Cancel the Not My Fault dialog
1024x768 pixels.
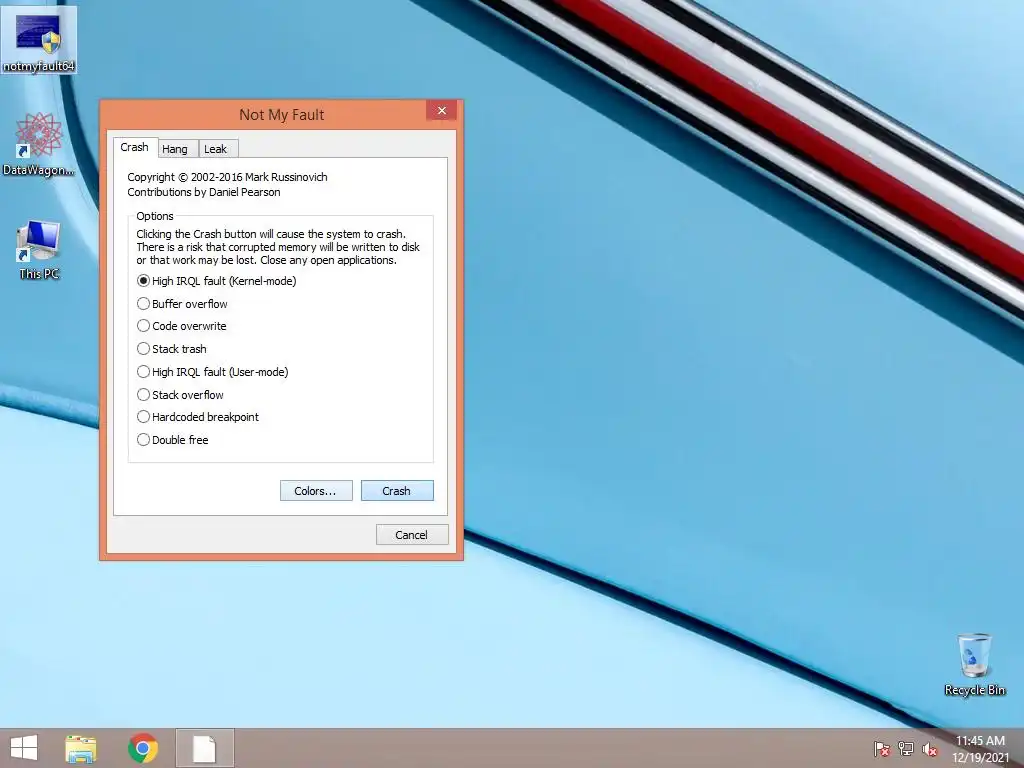pyautogui.click(x=412, y=535)
